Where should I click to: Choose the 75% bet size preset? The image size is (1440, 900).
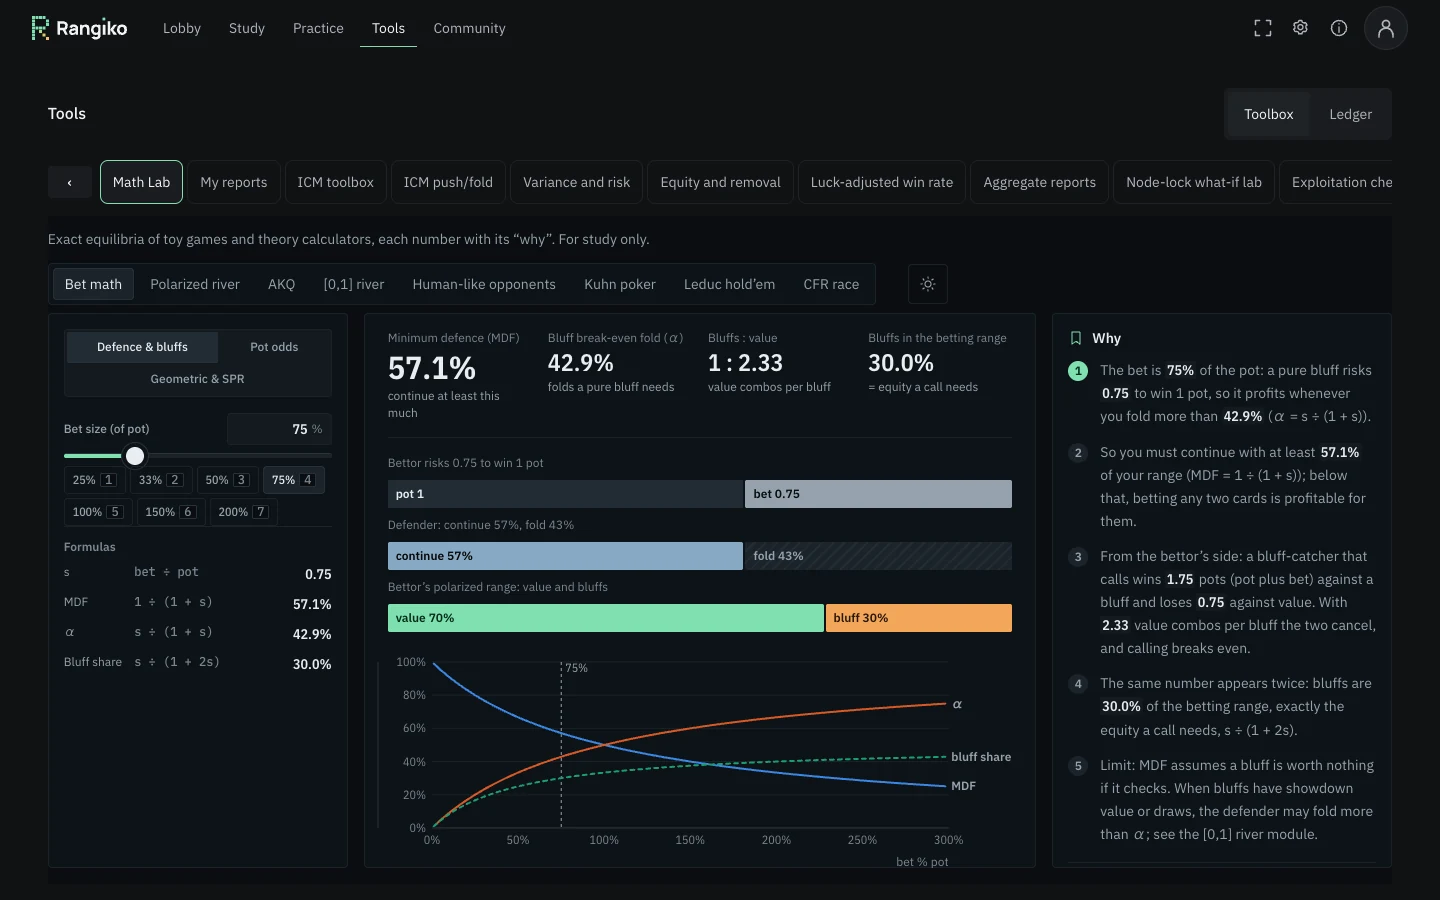(294, 480)
